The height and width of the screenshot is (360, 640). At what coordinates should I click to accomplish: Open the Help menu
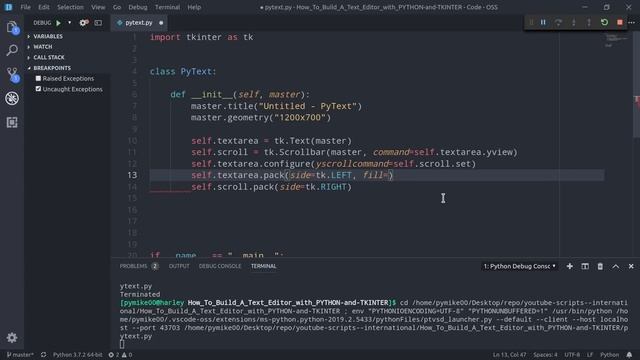click(194, 7)
